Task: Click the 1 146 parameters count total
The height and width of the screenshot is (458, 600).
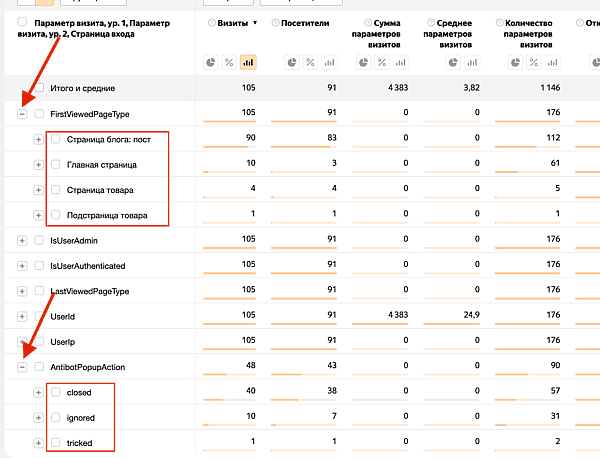Action: click(550, 88)
